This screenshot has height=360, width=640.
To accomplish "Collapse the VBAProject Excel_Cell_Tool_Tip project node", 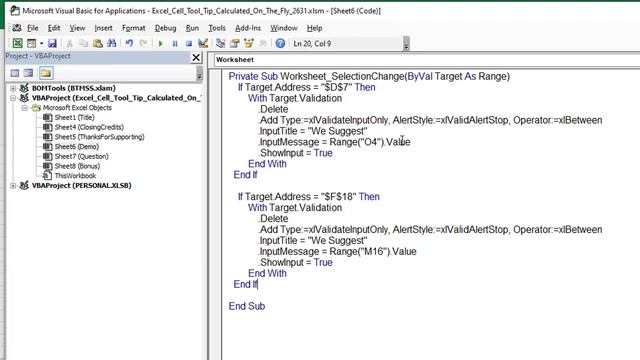I will coord(13,98).
